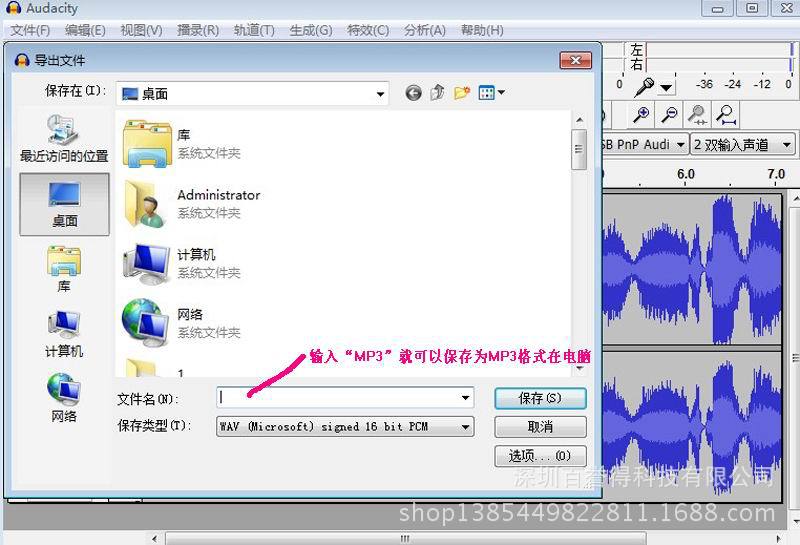Select 网络 item in file list
This screenshot has height=545, width=800.
point(182,323)
